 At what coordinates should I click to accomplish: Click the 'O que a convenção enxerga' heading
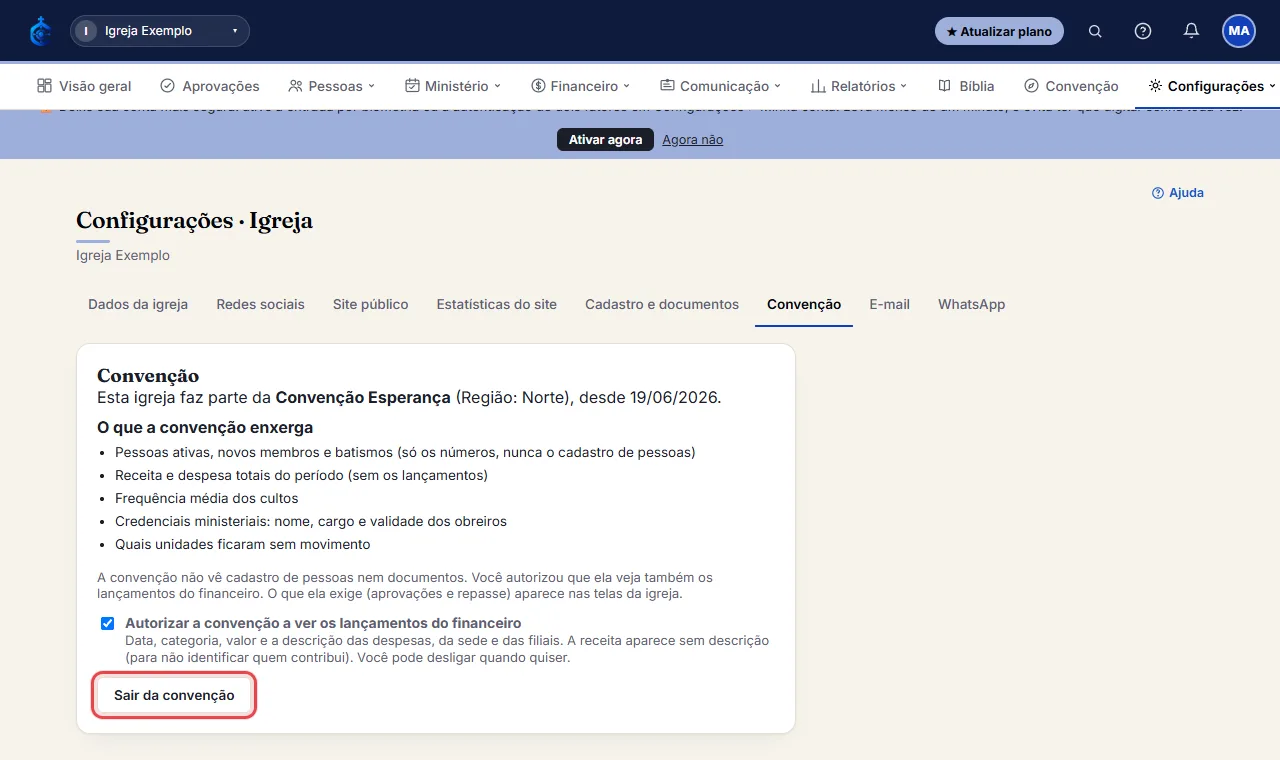pyautogui.click(x=205, y=427)
